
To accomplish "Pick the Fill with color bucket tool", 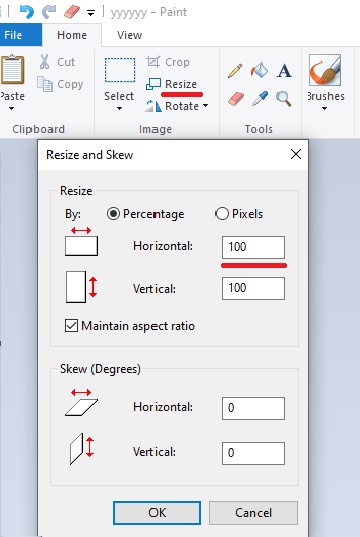I will point(259,70).
